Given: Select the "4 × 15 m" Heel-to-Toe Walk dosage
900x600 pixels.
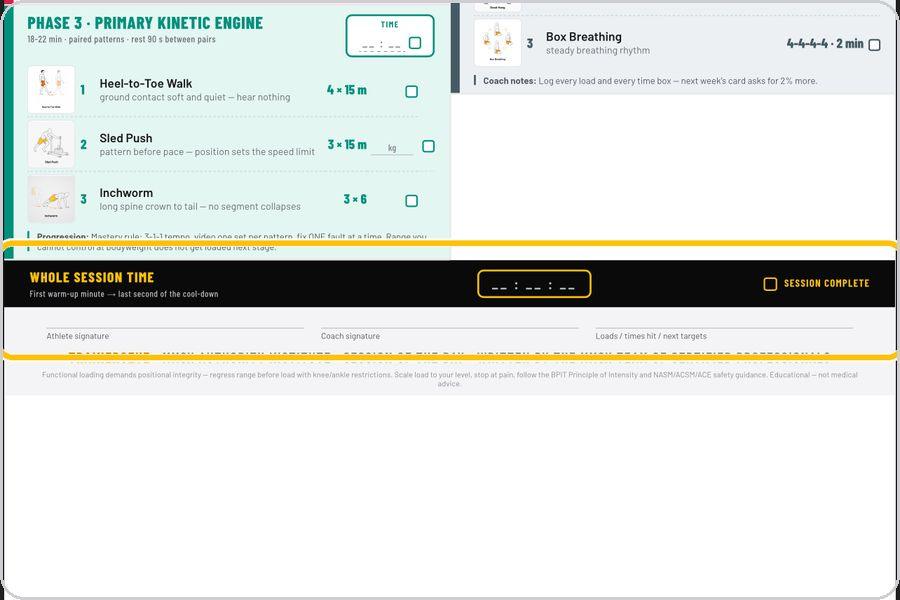Looking at the screenshot, I should (347, 90).
